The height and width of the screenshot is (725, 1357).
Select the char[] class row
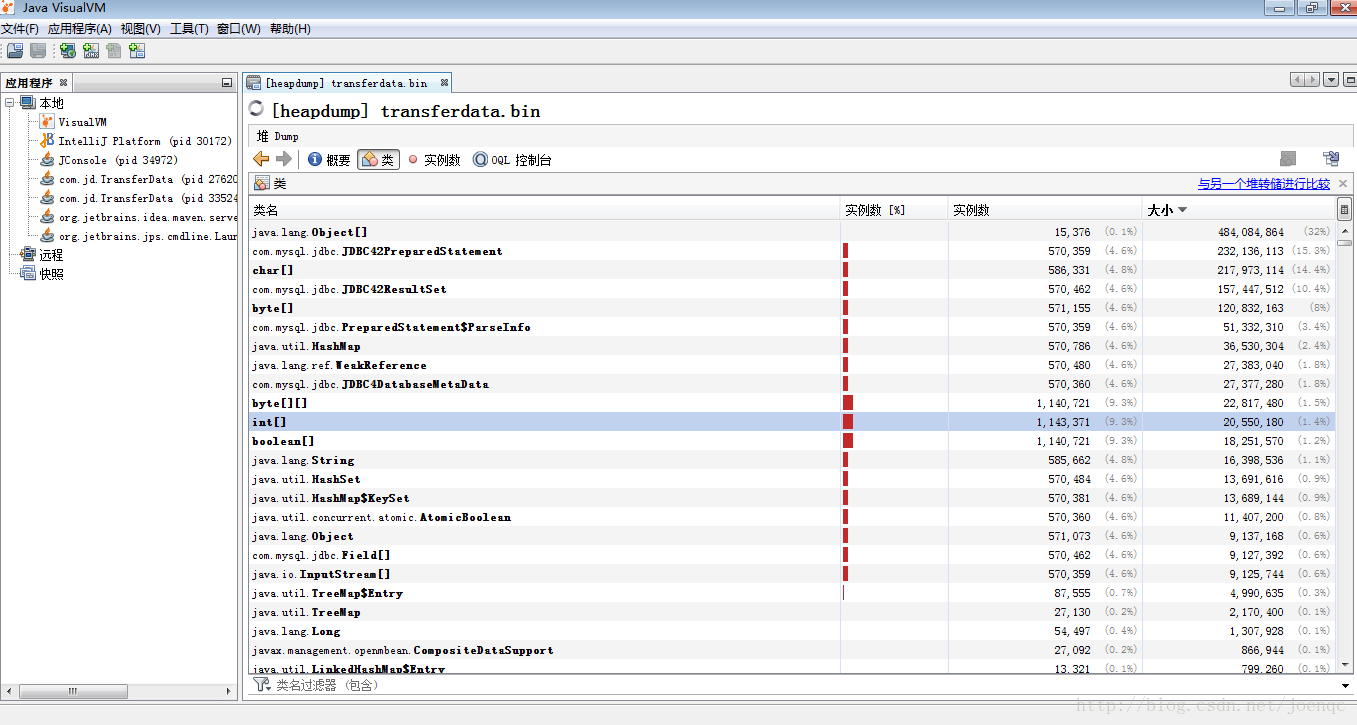point(792,270)
